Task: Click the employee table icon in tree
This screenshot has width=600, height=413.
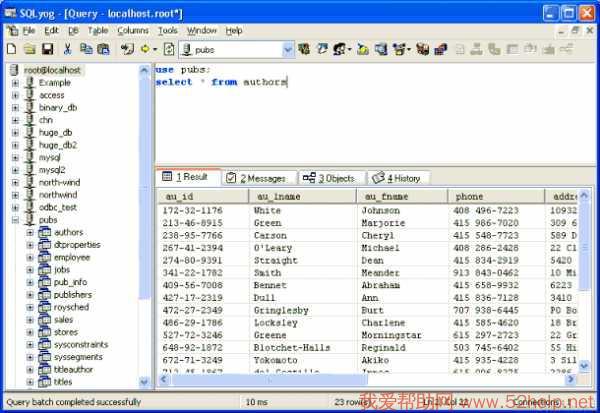Action: pos(44,257)
